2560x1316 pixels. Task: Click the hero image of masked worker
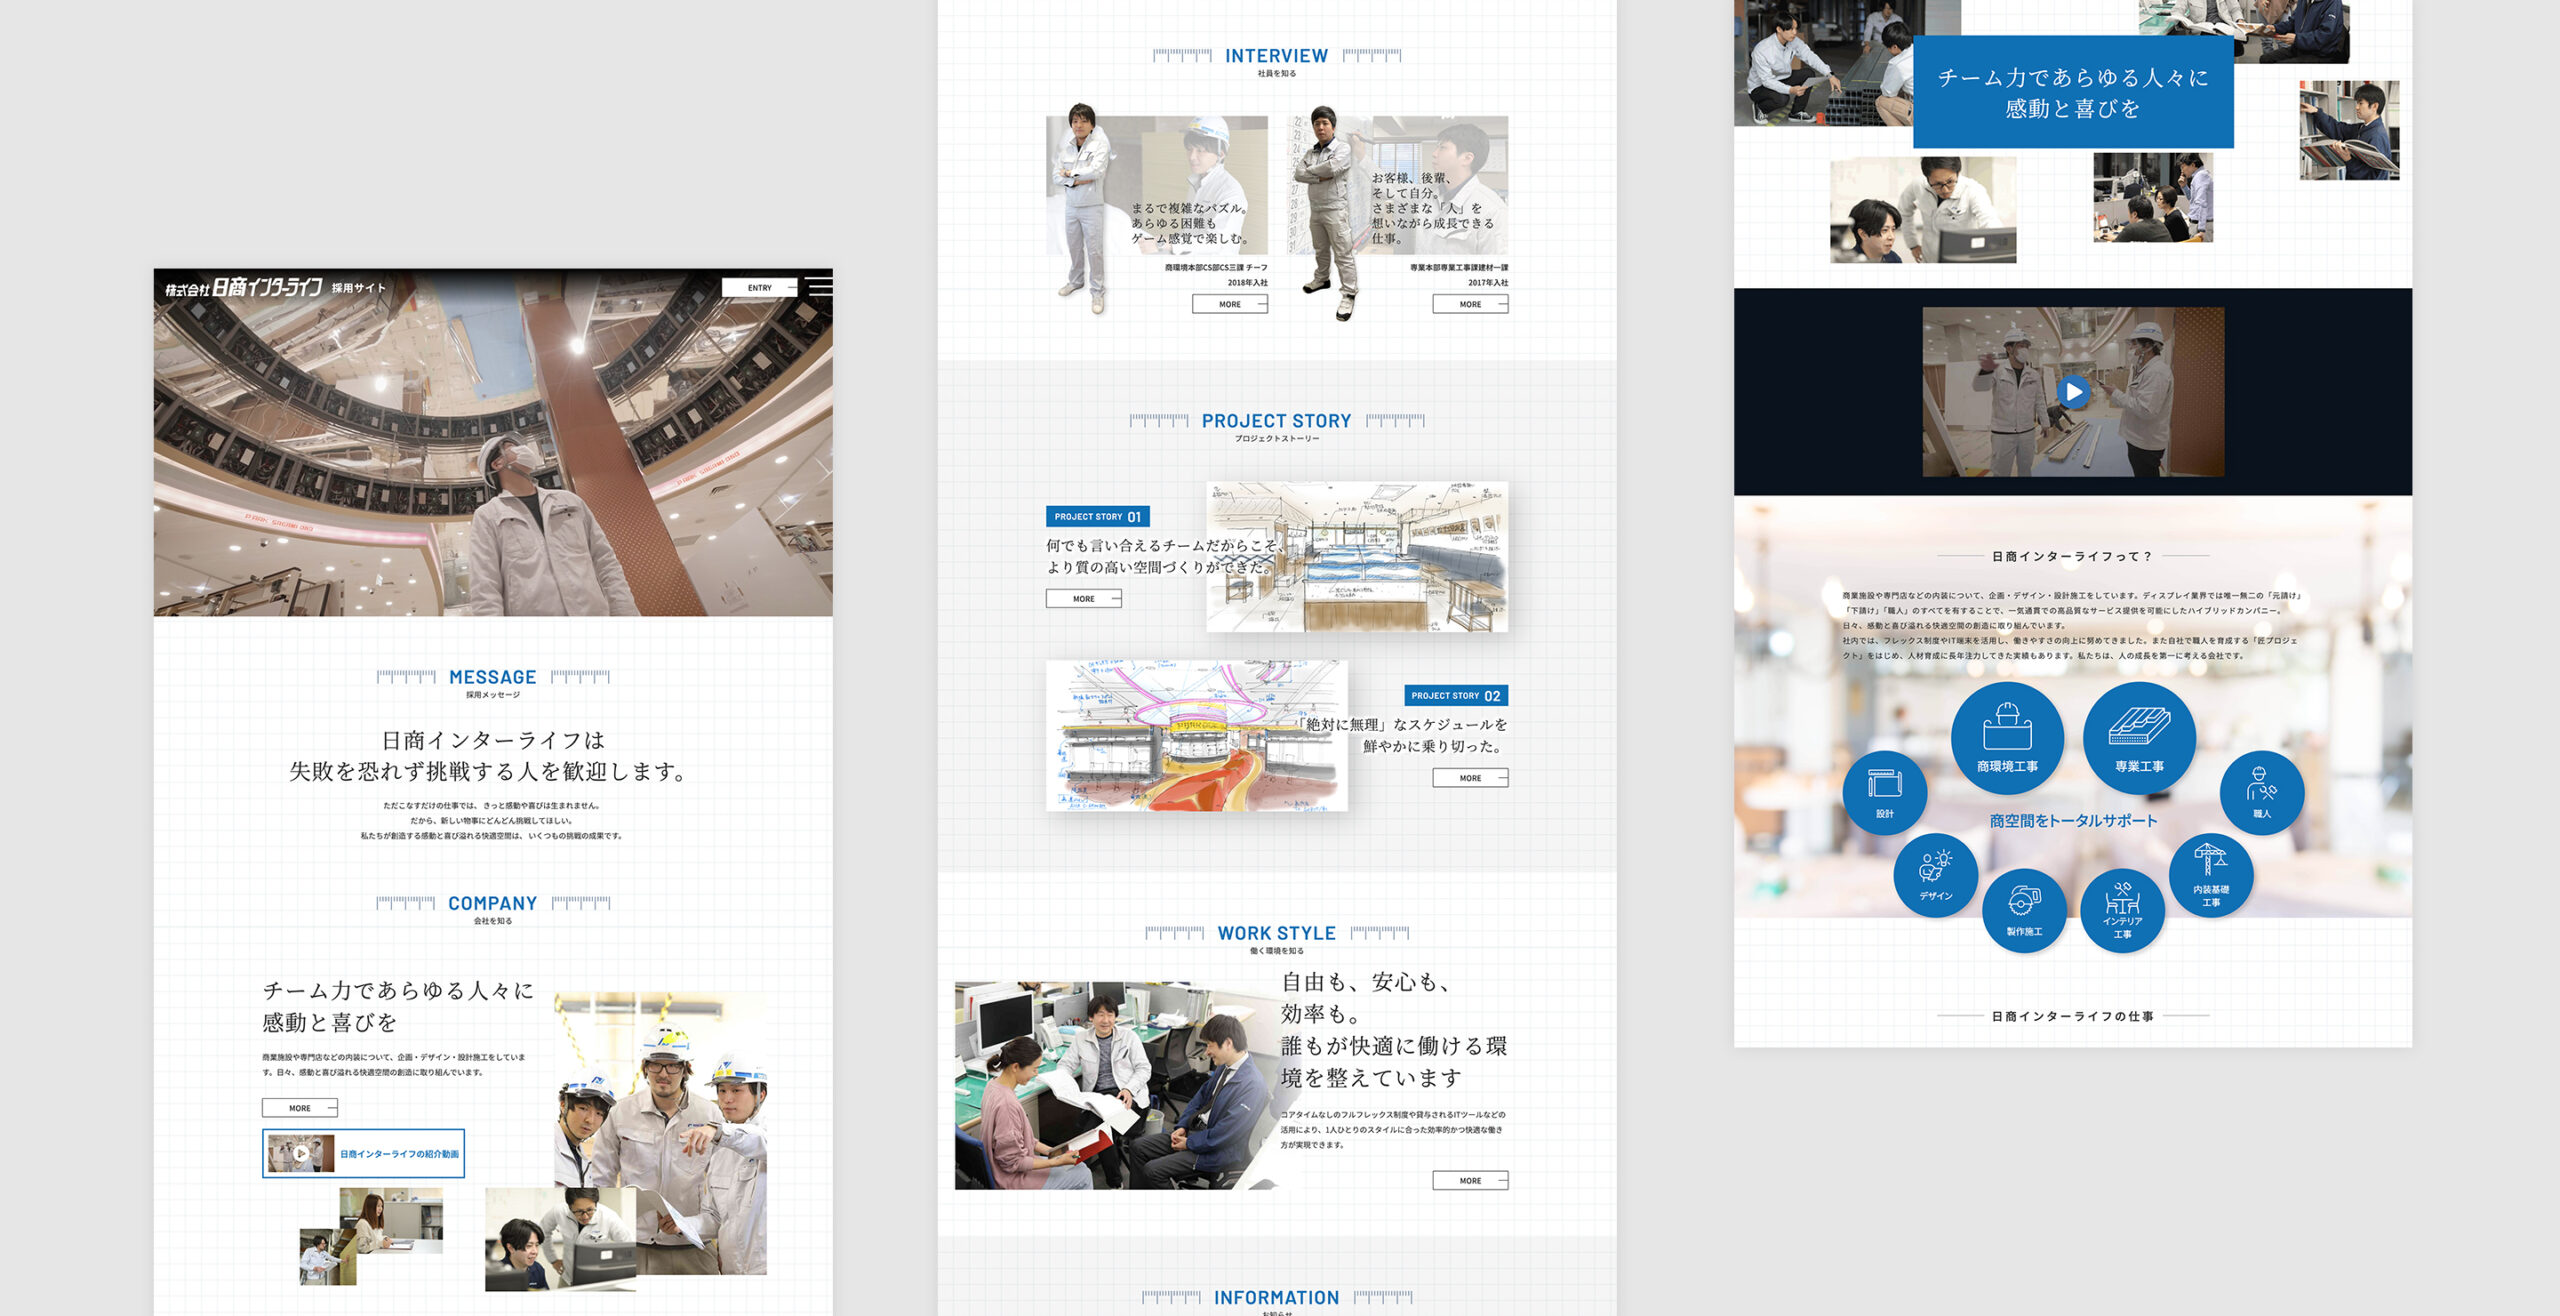[493, 442]
